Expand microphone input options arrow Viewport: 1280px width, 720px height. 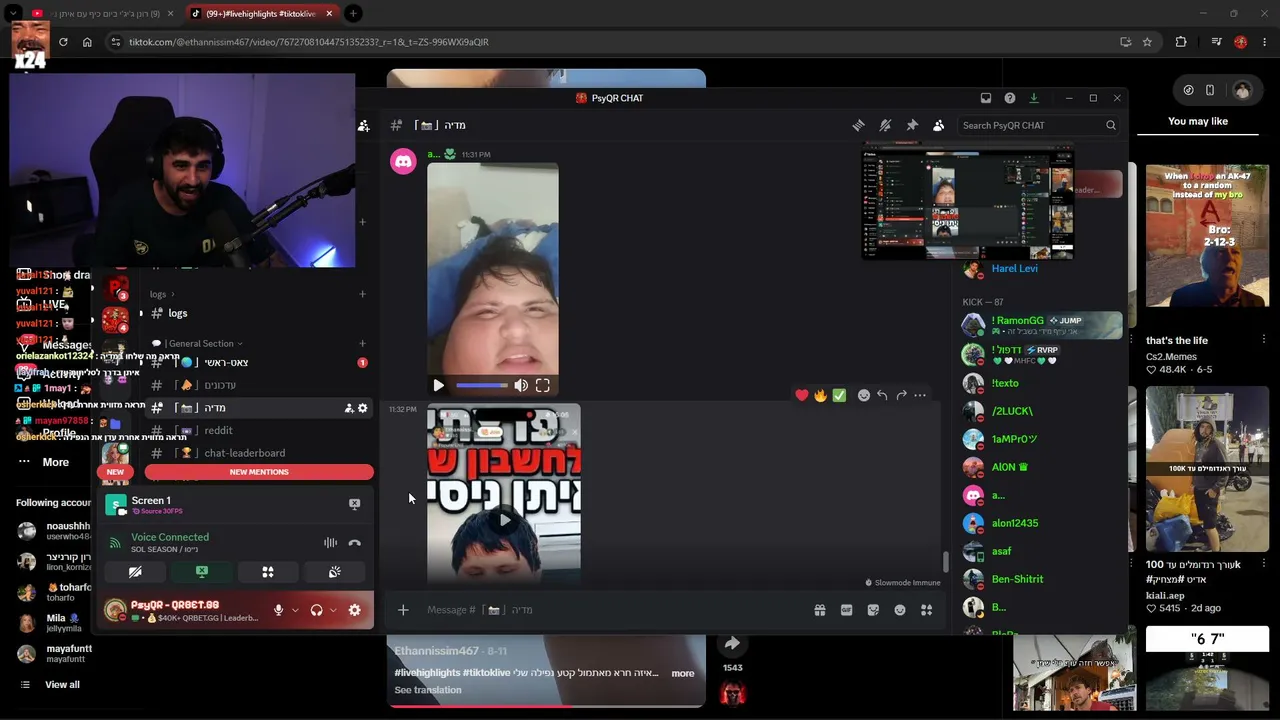[x=295, y=610]
